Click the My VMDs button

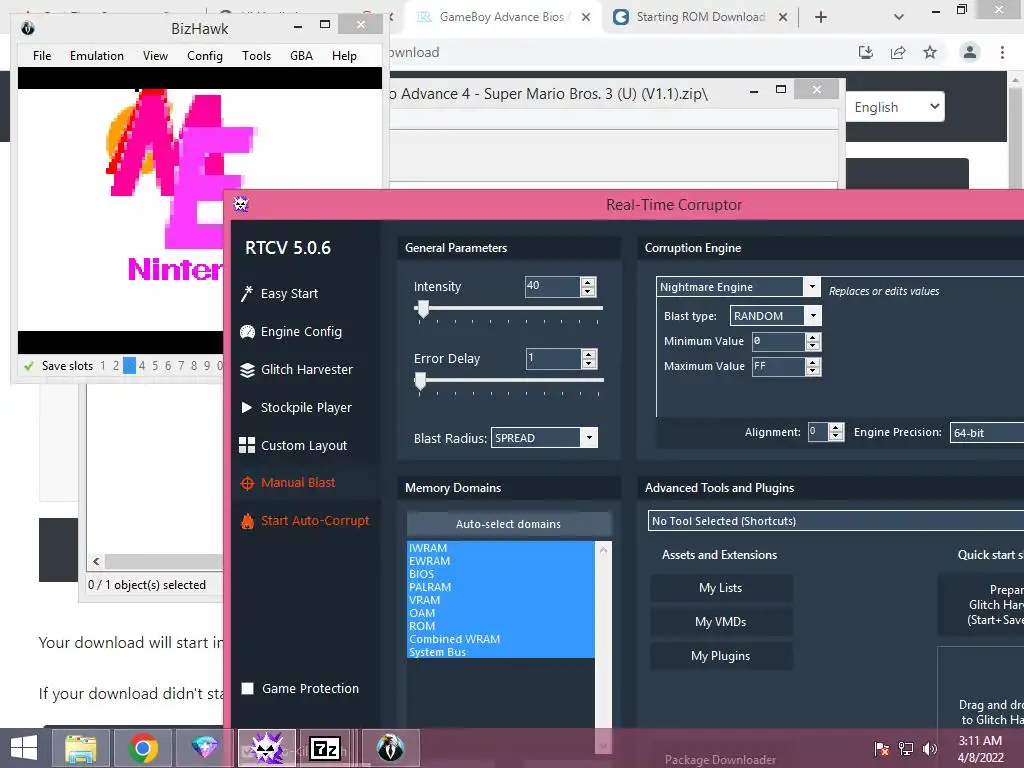[x=721, y=622]
